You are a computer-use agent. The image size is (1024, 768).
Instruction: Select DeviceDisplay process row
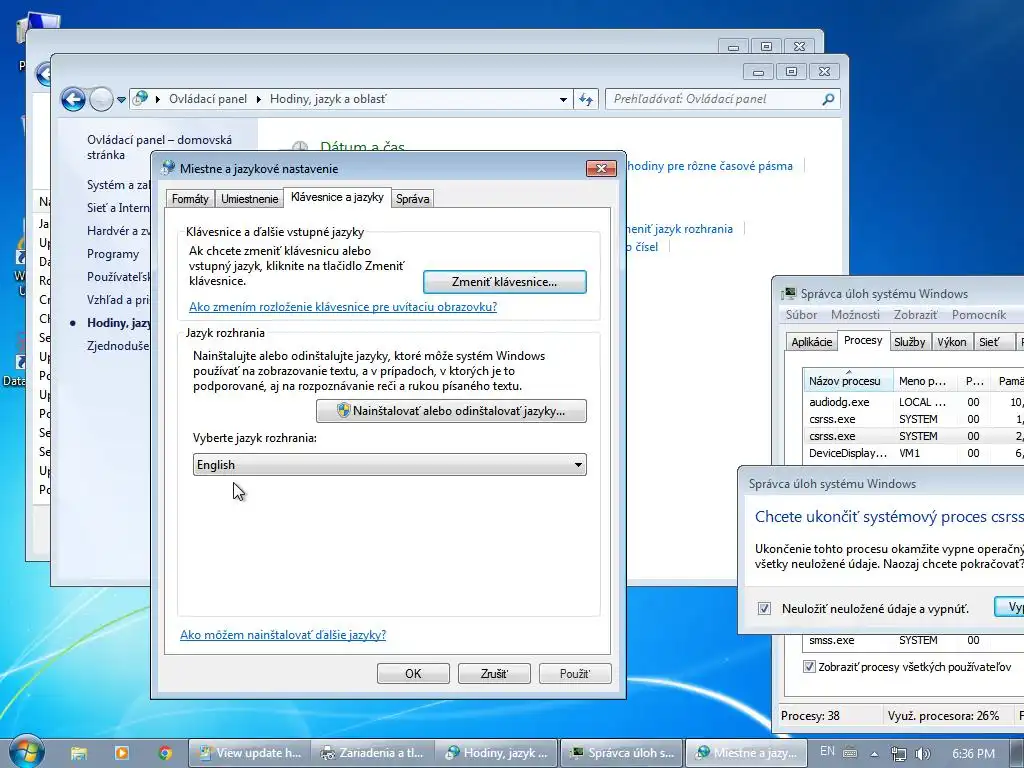914,453
